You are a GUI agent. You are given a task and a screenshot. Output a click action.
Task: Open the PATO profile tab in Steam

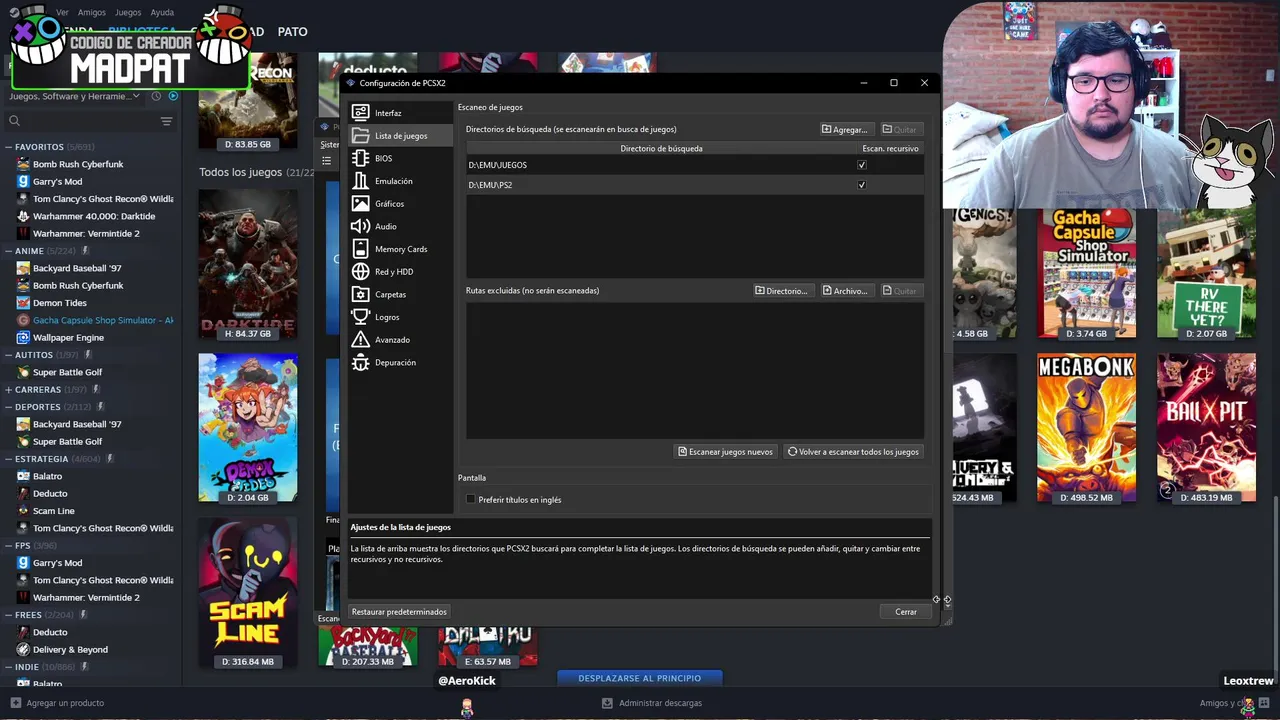(292, 32)
